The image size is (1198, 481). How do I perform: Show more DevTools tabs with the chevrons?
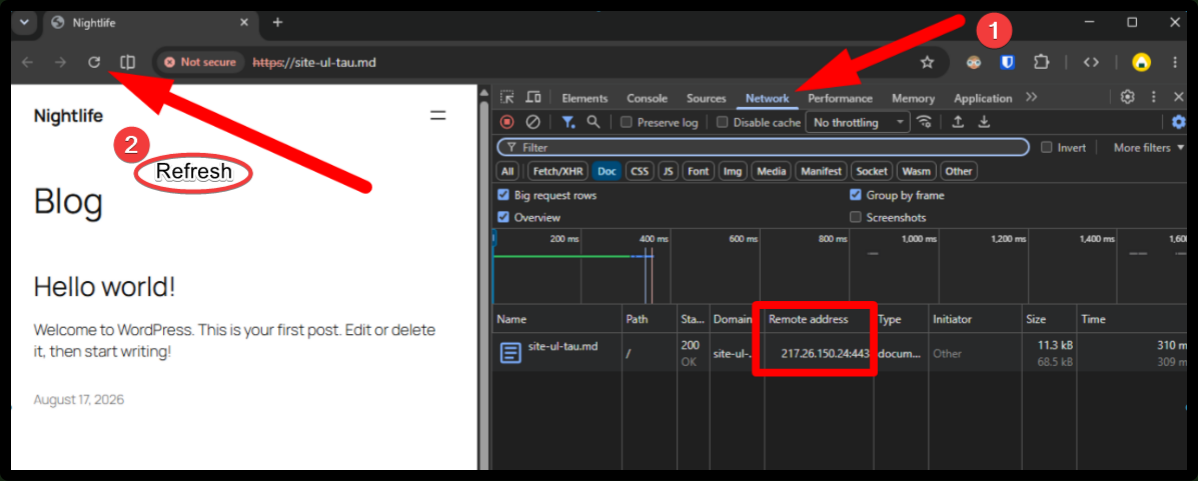click(1031, 97)
